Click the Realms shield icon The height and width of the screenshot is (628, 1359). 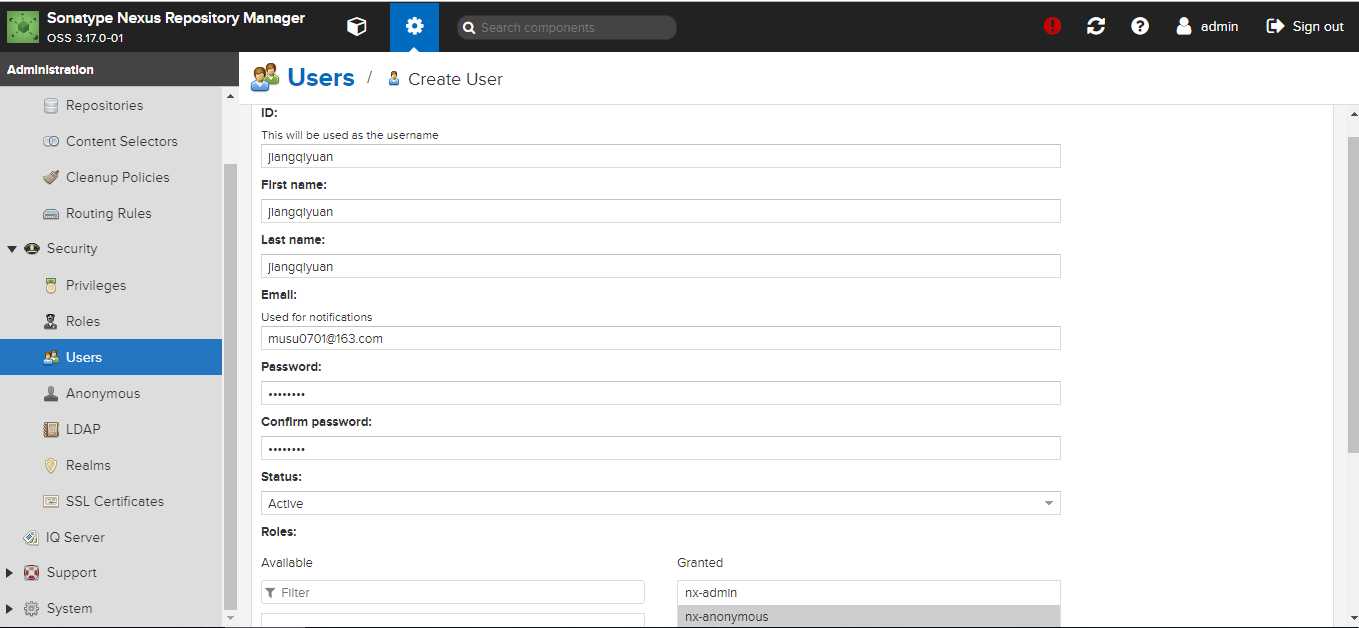click(x=51, y=466)
